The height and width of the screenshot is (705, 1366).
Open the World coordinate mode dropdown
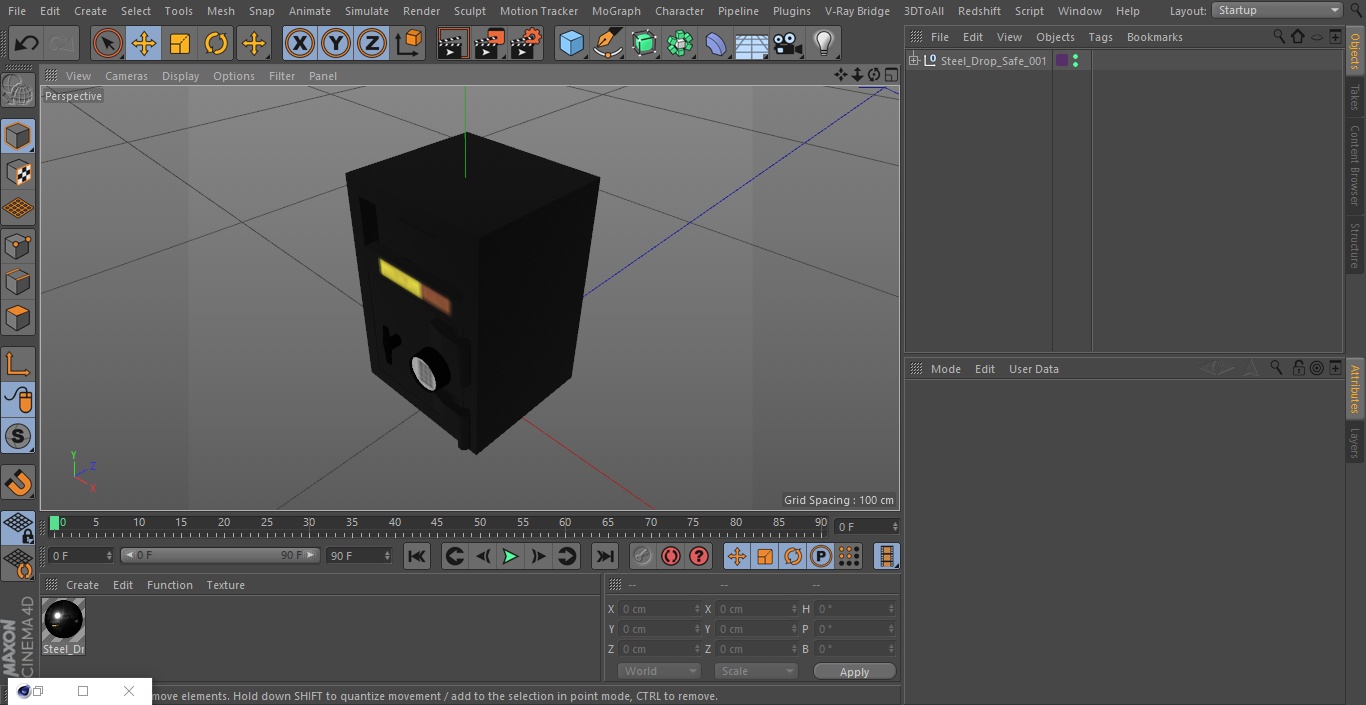click(659, 671)
